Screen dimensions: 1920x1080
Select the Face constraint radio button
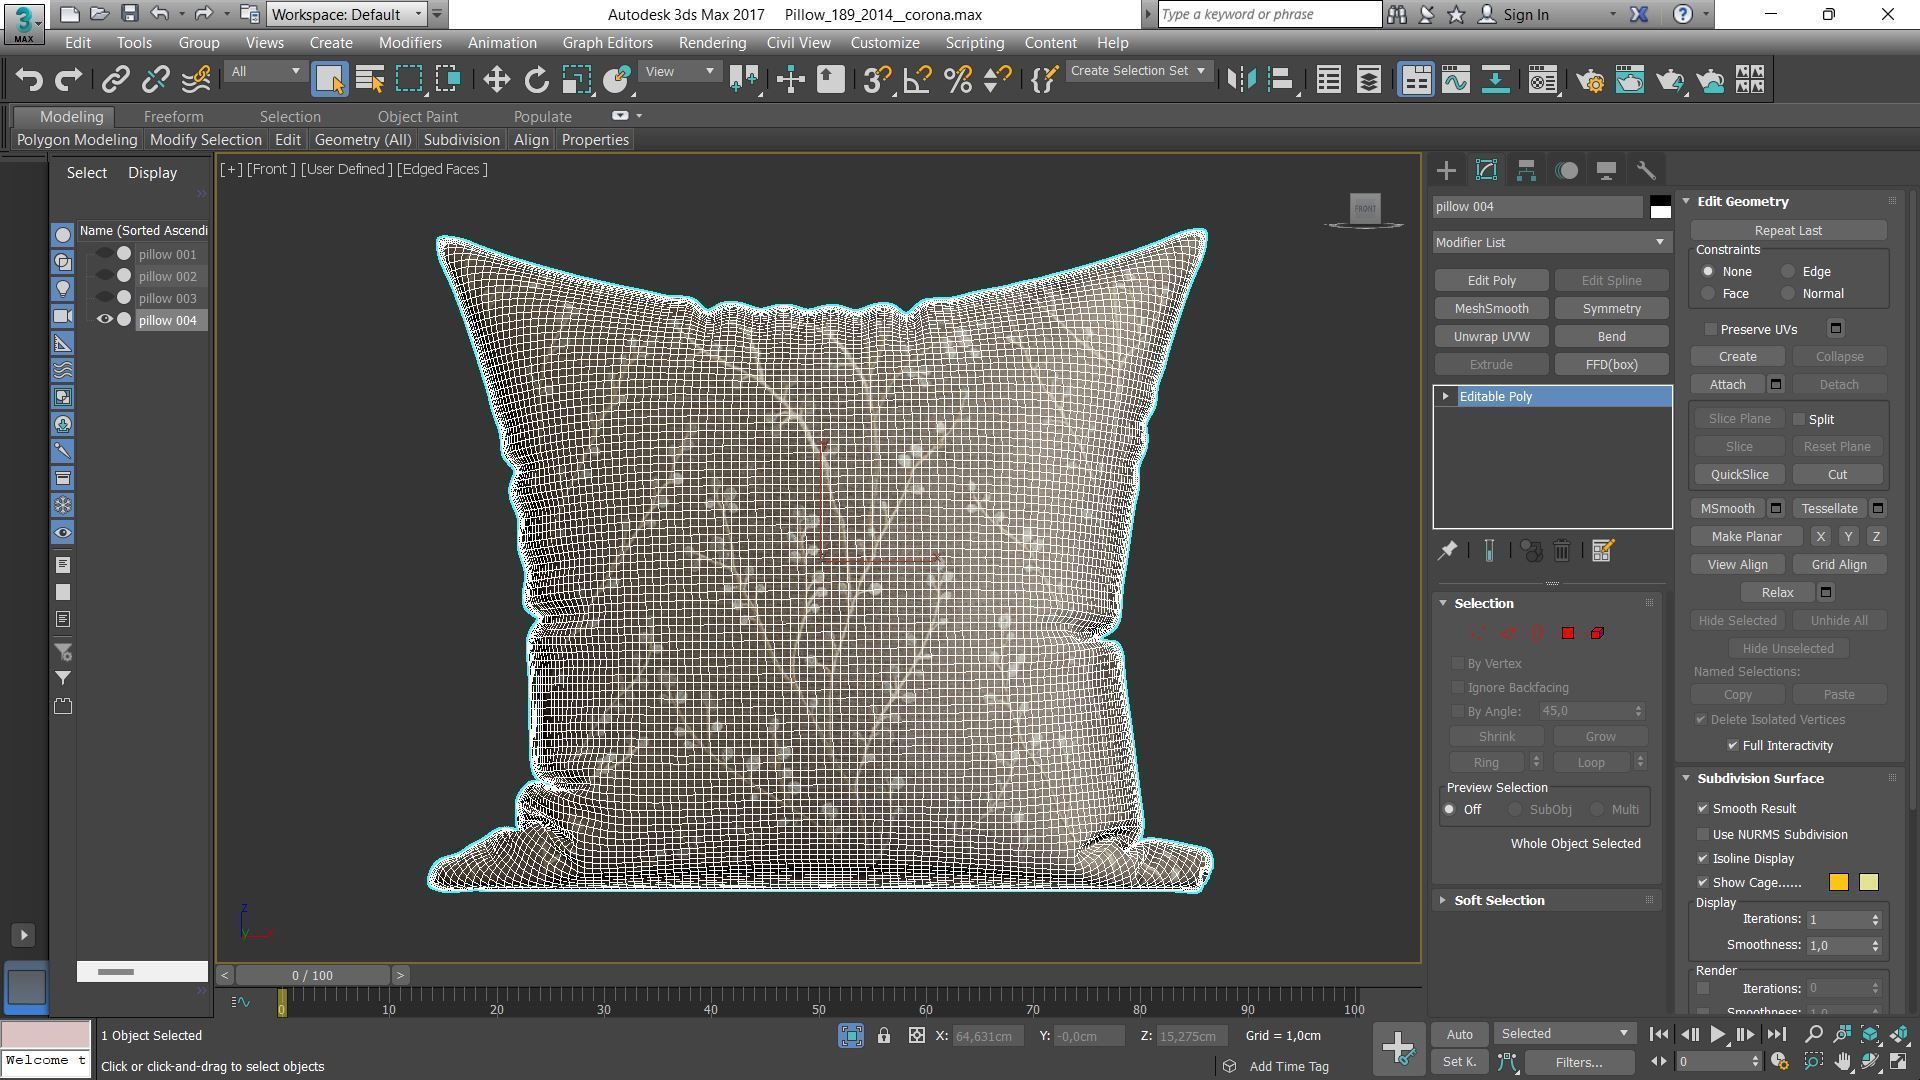(1708, 294)
